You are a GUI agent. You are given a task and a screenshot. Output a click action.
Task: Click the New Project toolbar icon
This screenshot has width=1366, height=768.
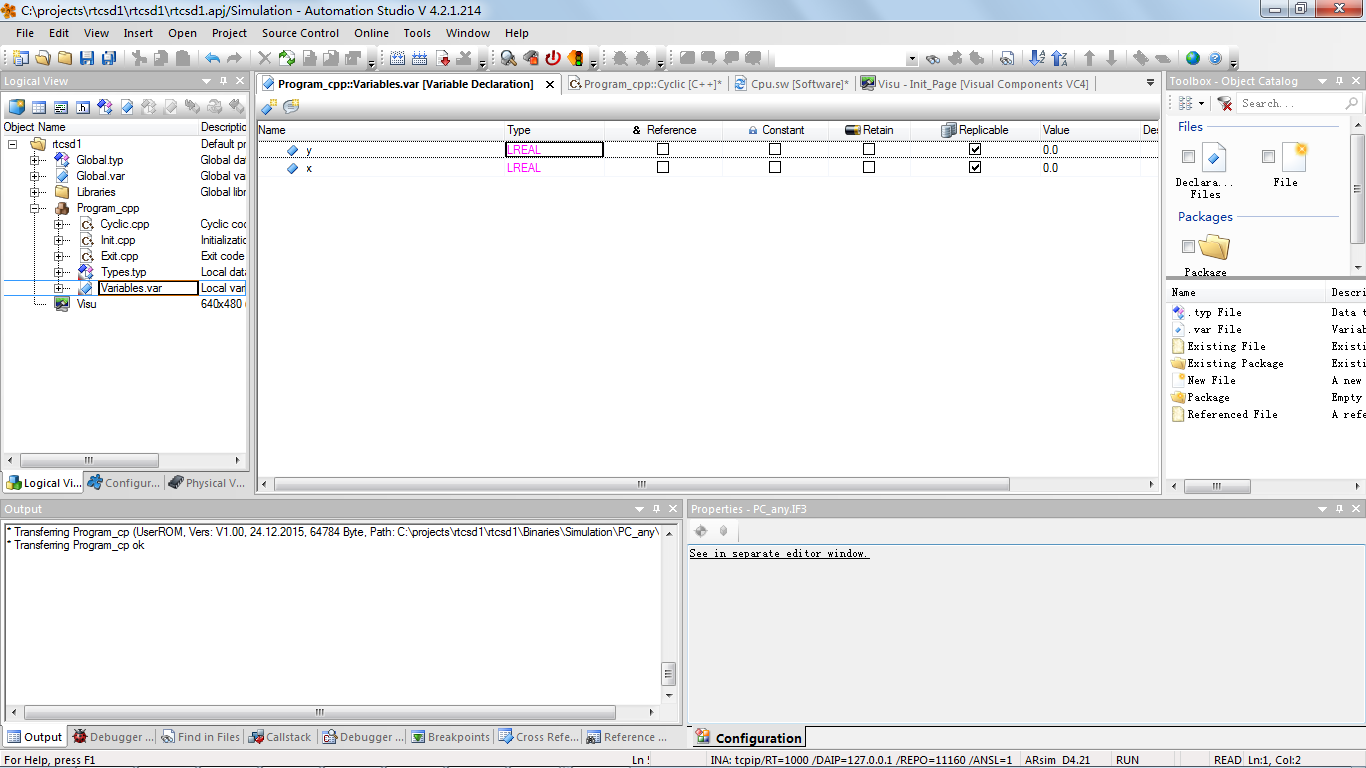pyautogui.click(x=20, y=58)
